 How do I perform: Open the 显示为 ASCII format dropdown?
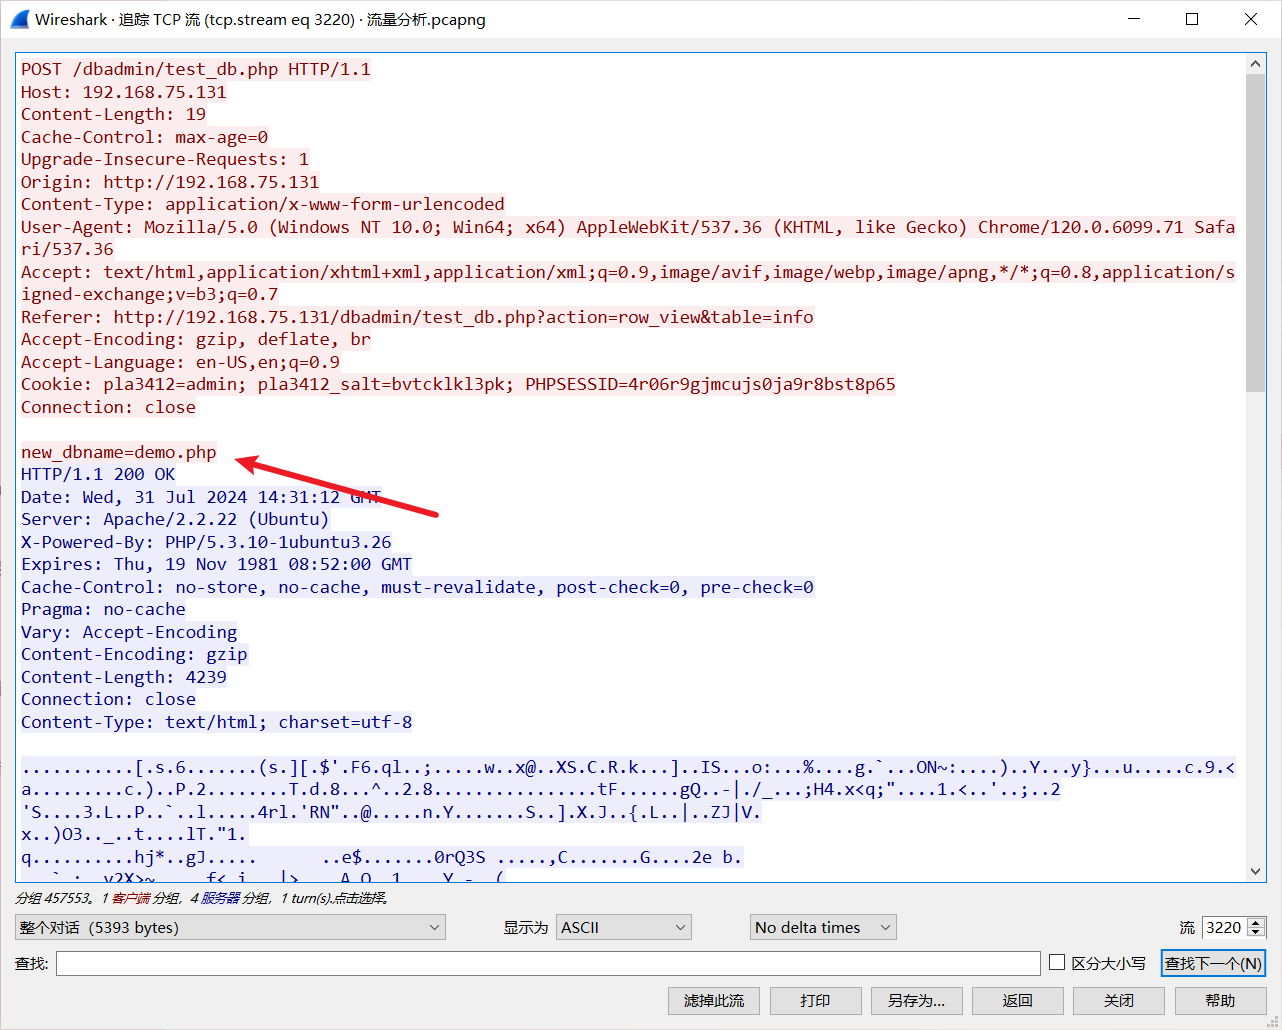point(624,927)
